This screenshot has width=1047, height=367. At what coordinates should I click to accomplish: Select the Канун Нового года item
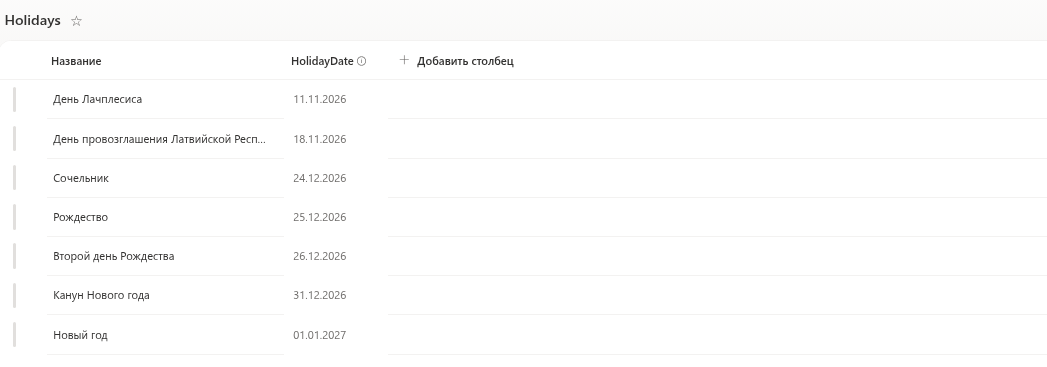(101, 295)
